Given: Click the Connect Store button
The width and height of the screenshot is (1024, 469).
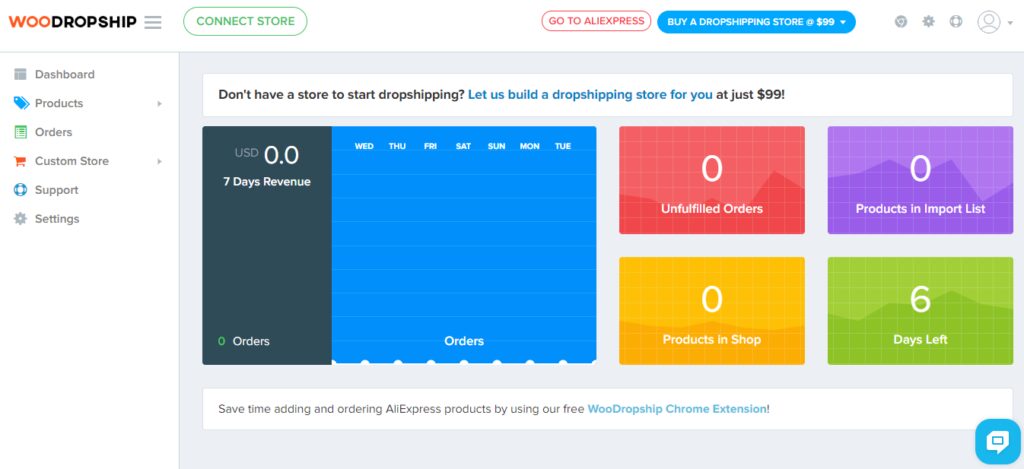Looking at the screenshot, I should [246, 22].
